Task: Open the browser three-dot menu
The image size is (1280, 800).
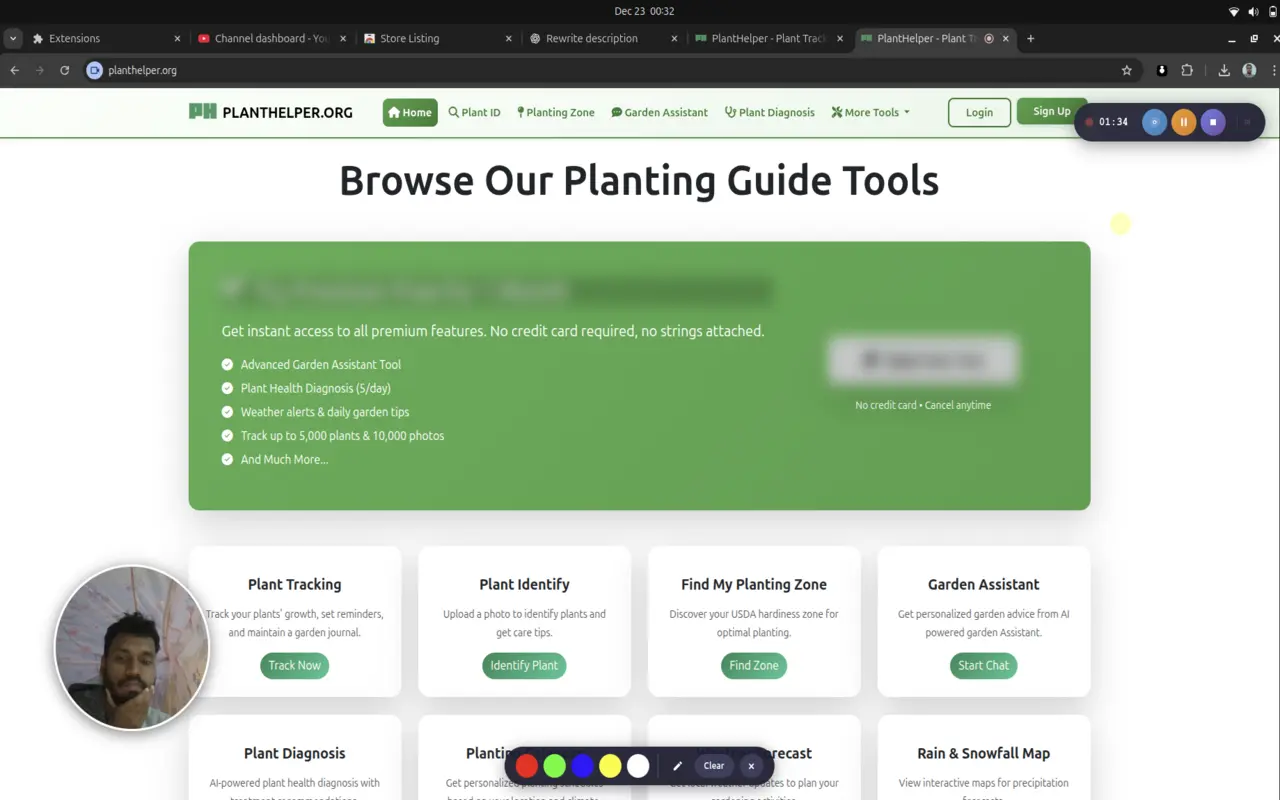Action: tap(1273, 70)
